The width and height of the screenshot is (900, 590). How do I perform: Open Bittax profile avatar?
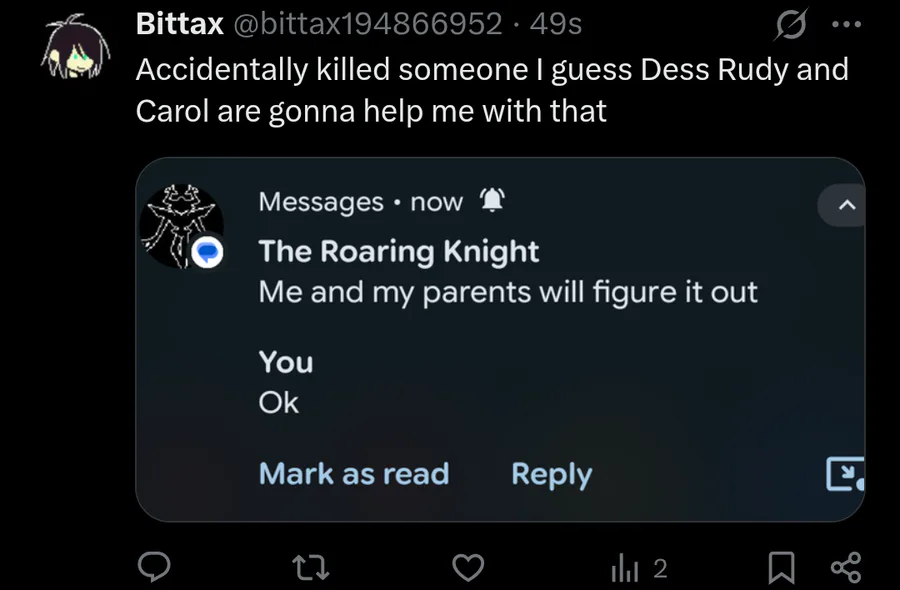[75, 52]
